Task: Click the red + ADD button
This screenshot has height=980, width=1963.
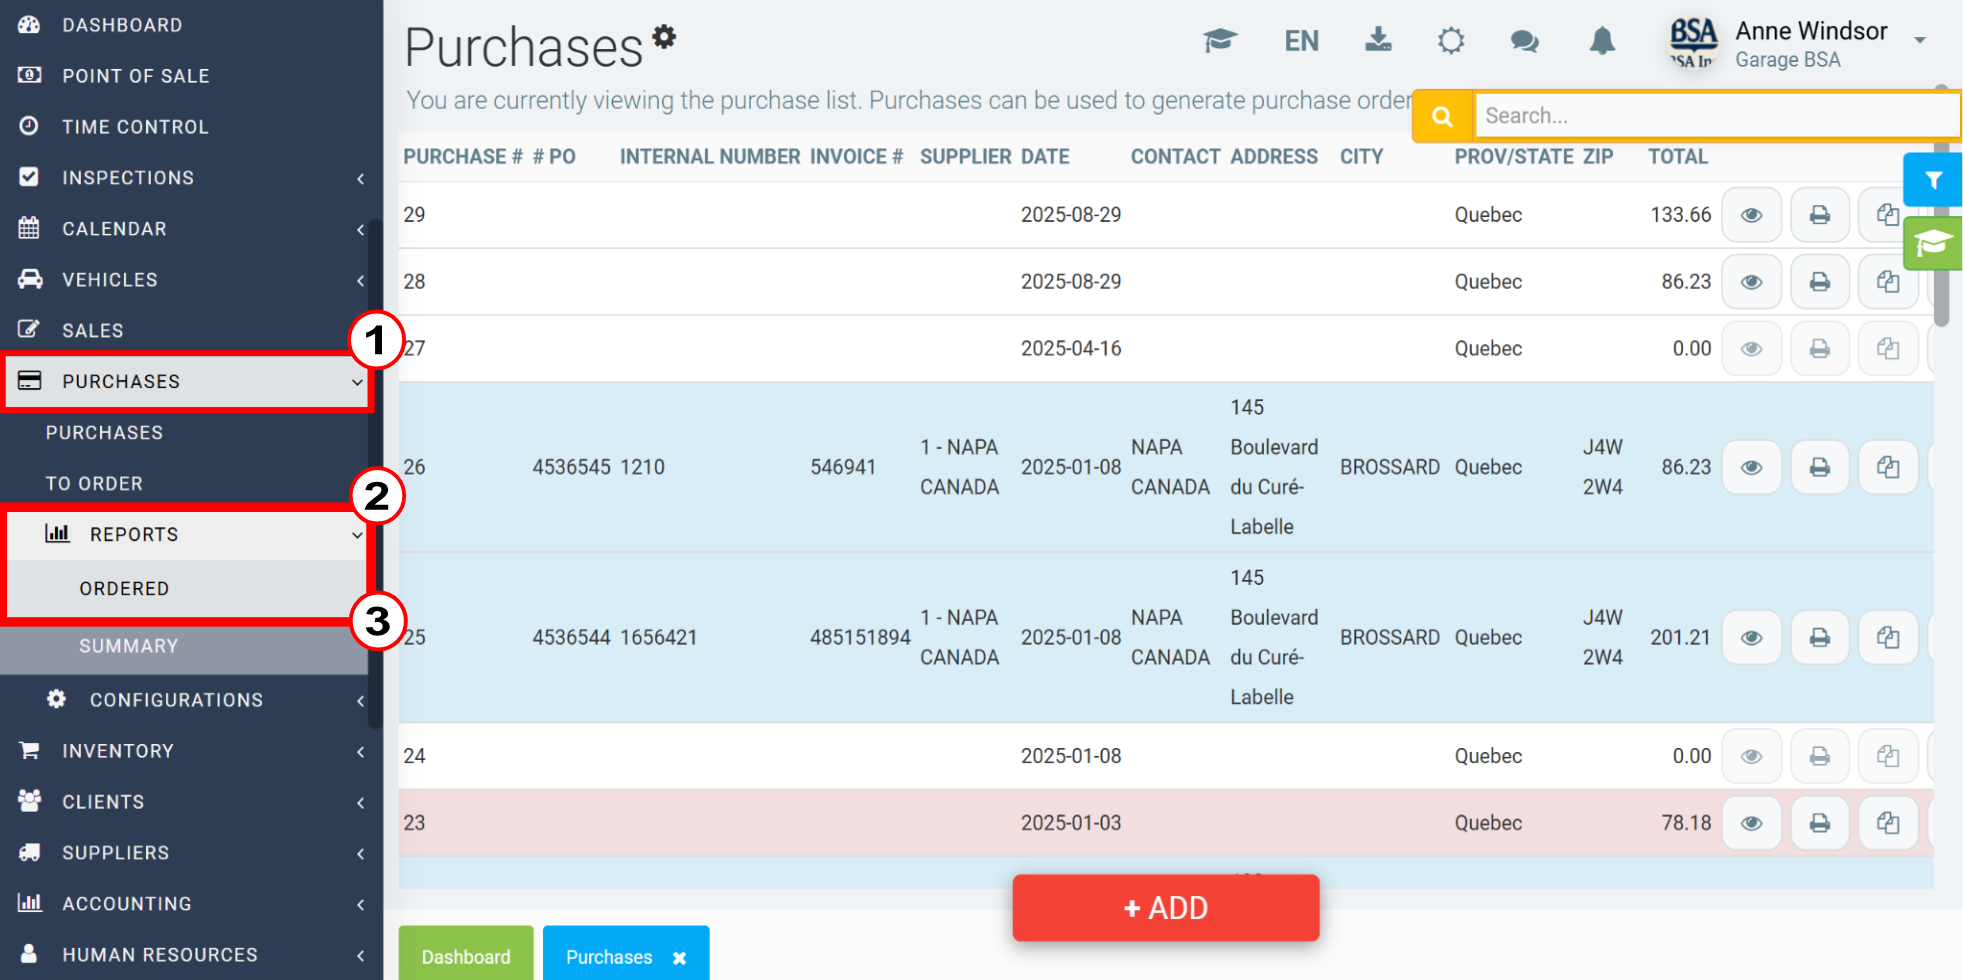Action: tap(1165, 908)
